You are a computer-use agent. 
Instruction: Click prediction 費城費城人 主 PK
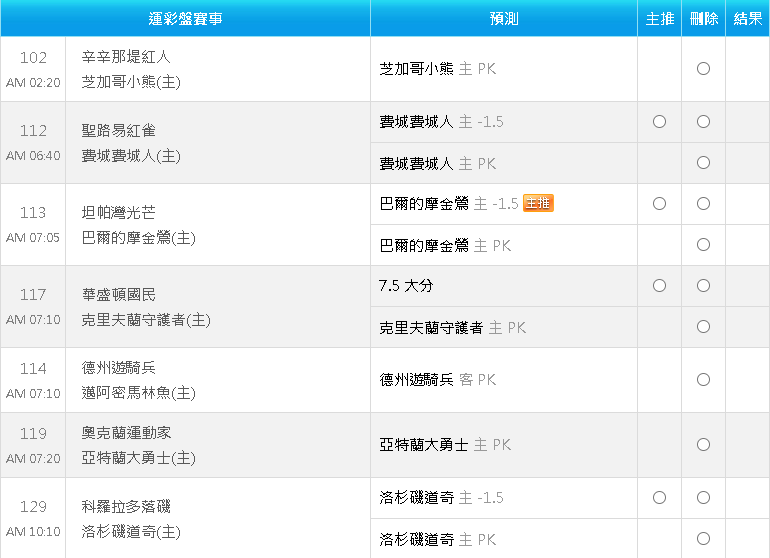click(438, 164)
